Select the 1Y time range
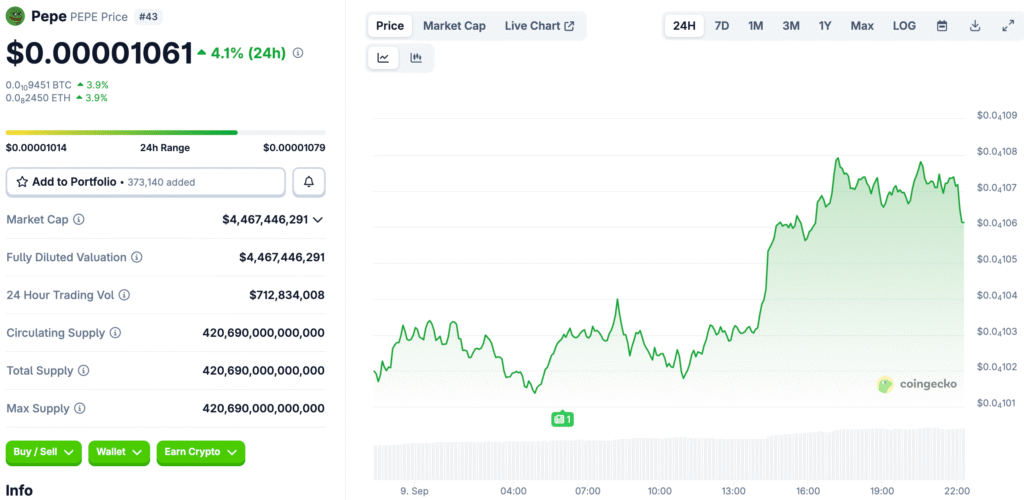Screen dimensions: 1024x500 [825, 26]
